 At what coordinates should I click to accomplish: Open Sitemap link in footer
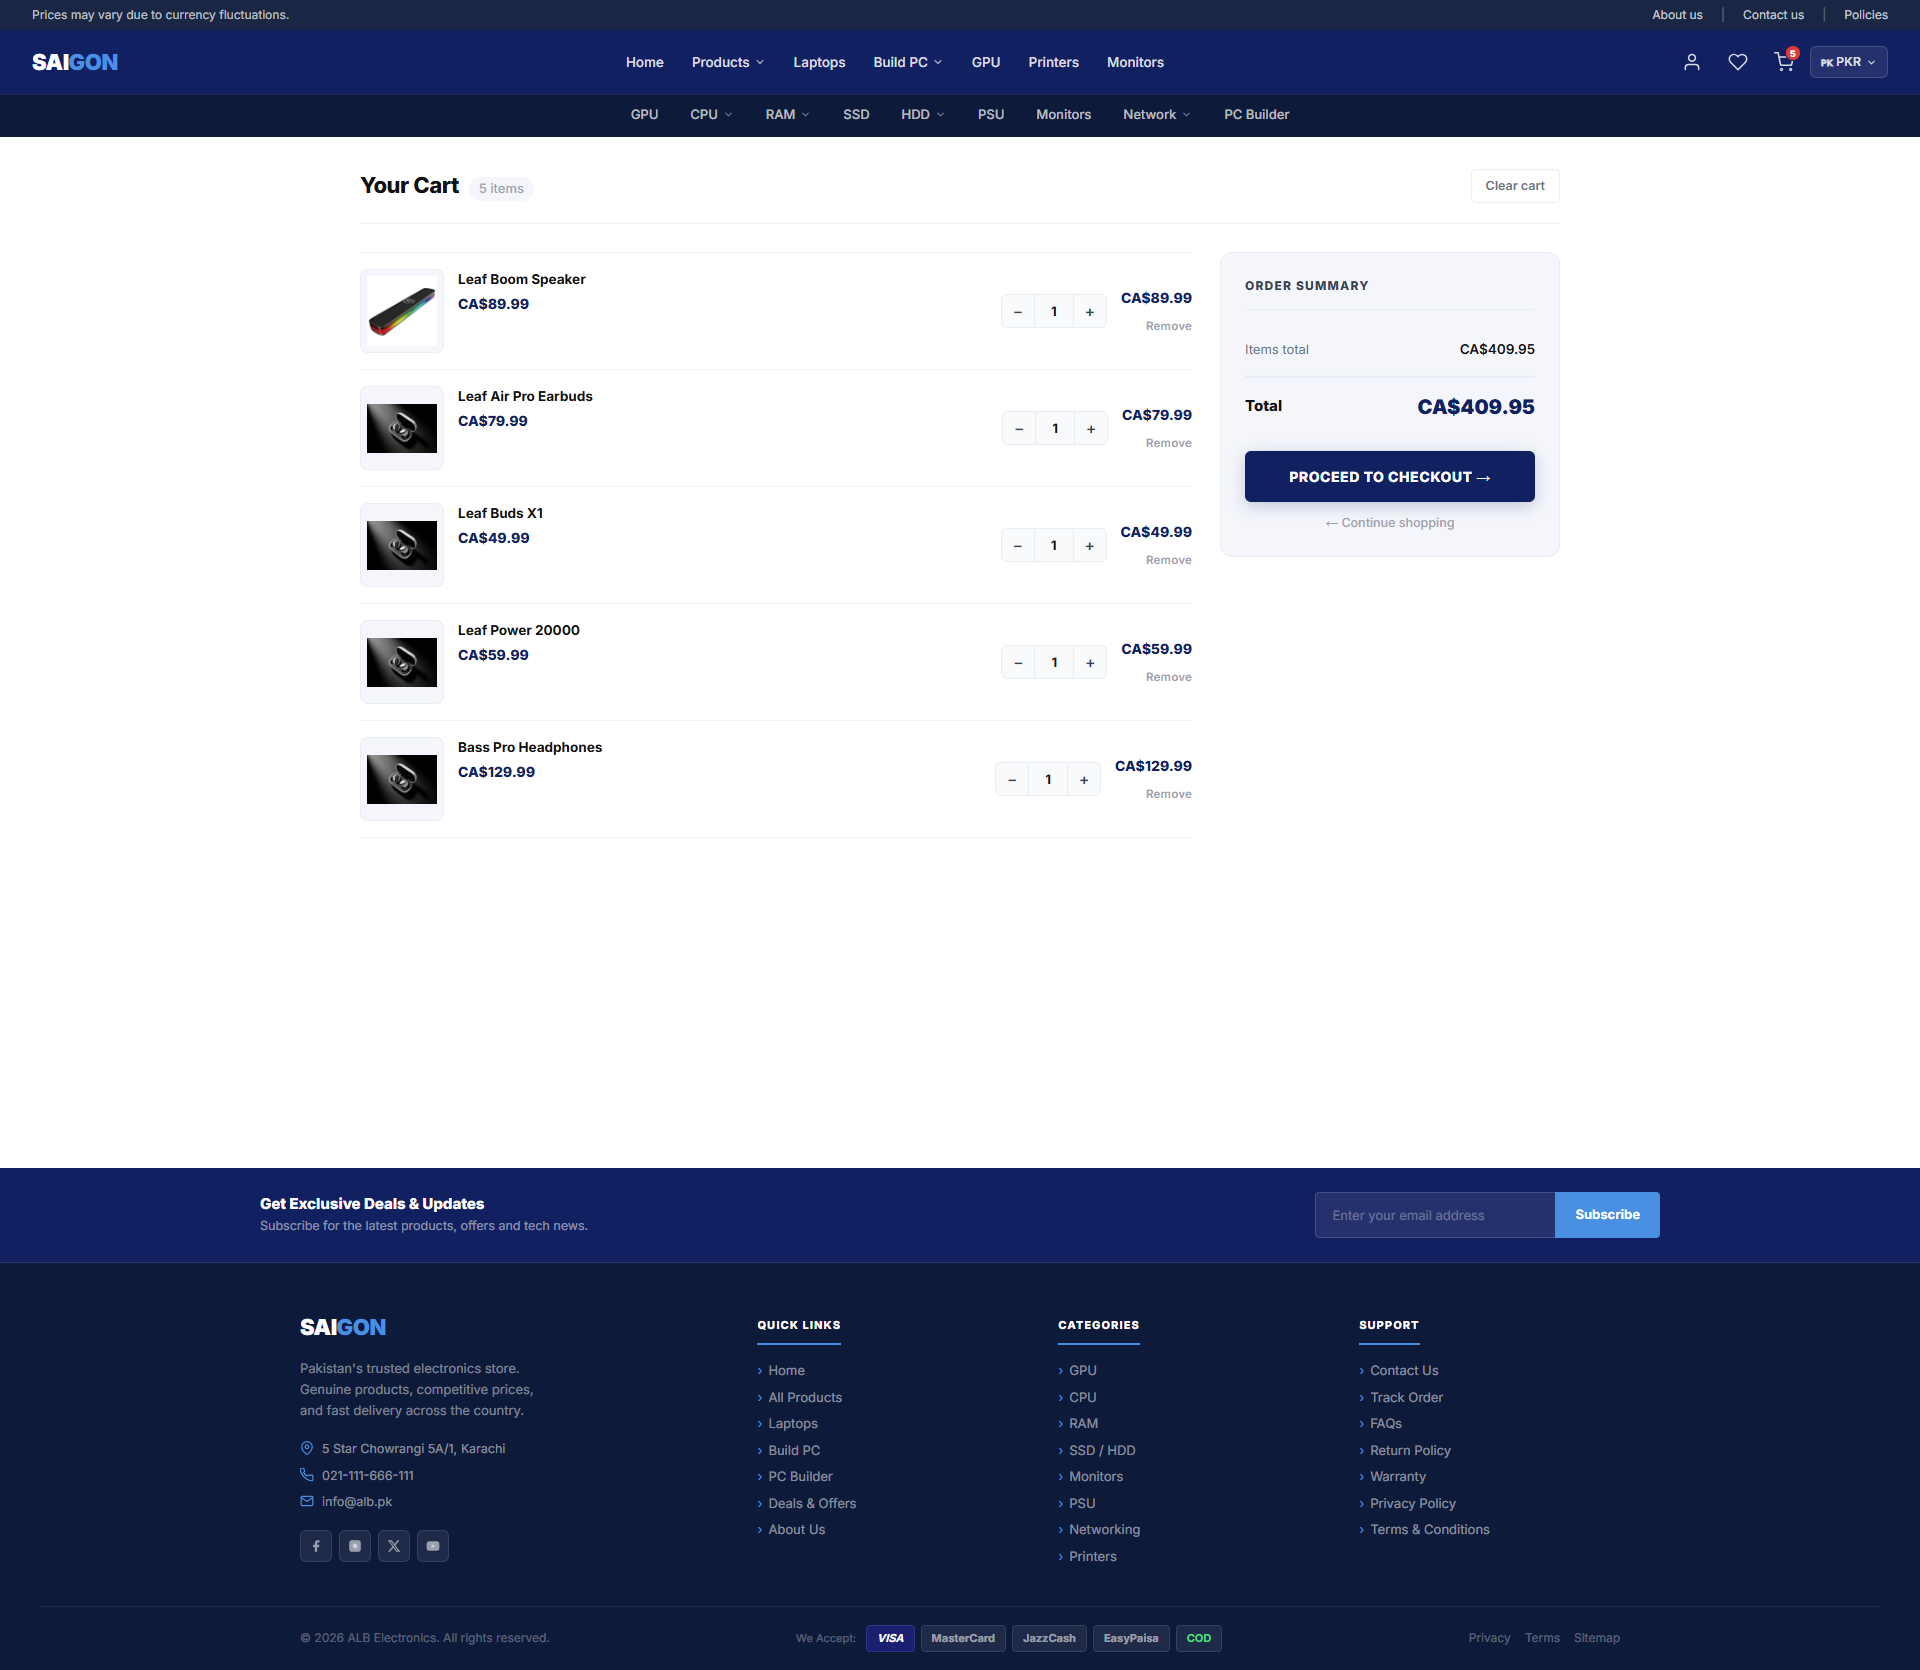(1597, 1638)
